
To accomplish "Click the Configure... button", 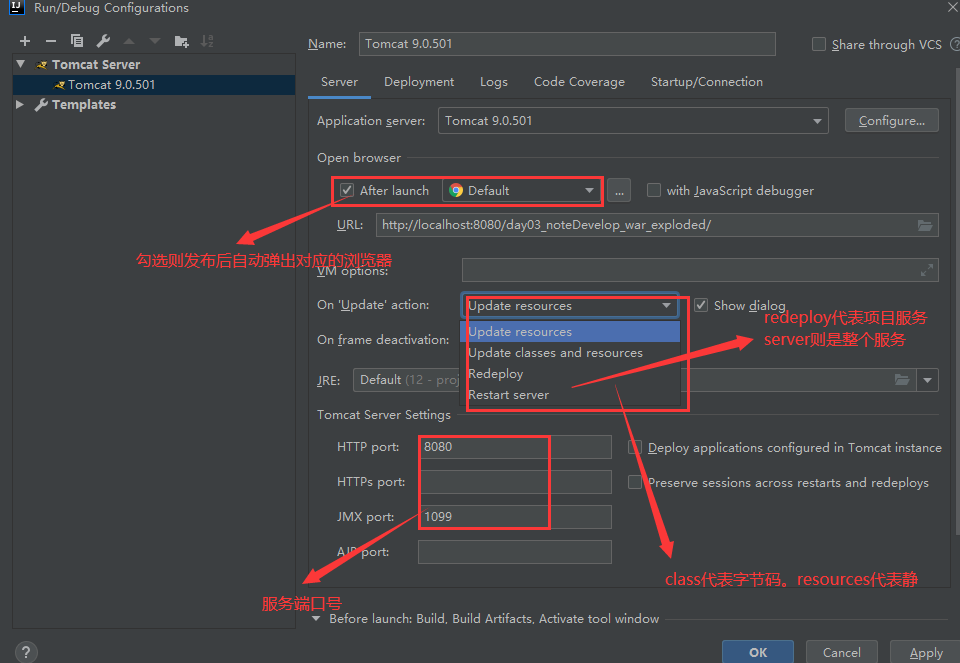I will tap(891, 121).
